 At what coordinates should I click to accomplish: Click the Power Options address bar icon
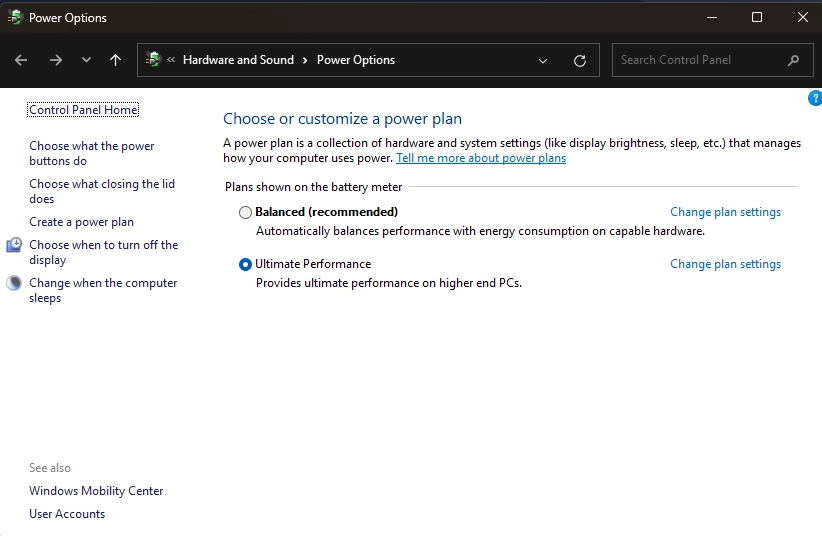coord(153,59)
